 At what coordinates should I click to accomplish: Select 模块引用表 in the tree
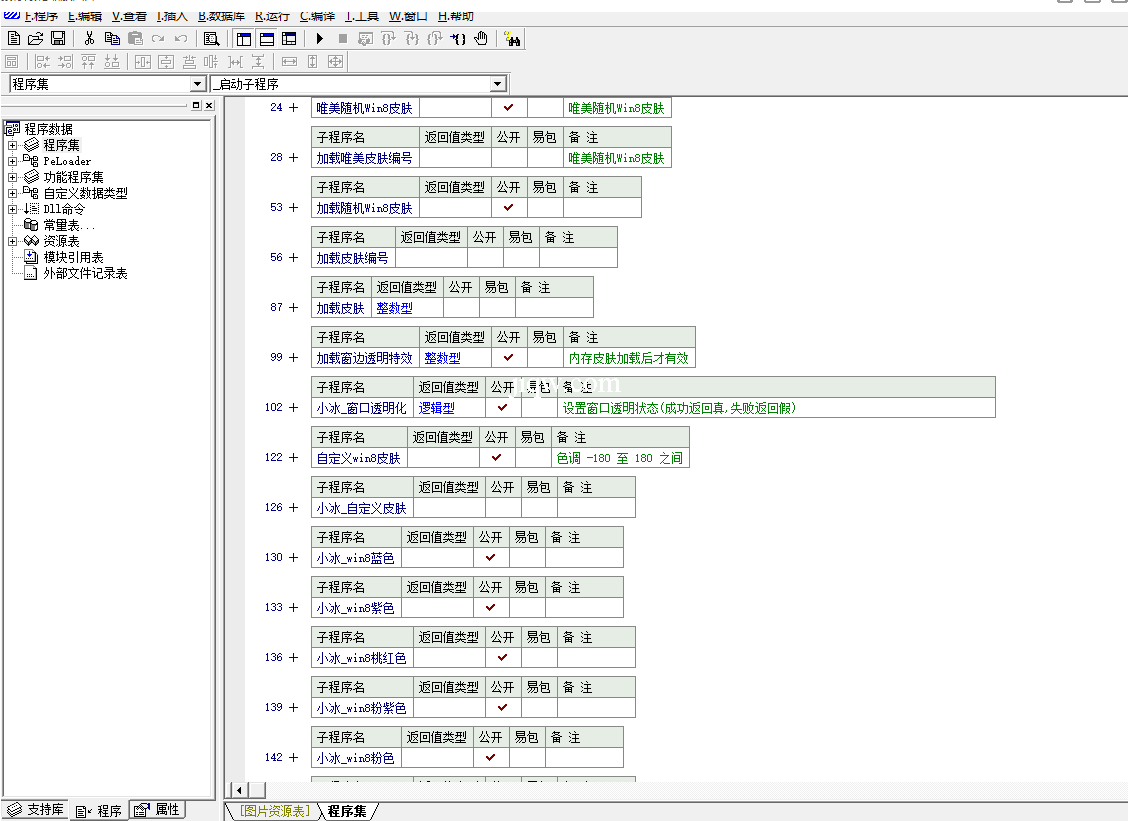72,257
